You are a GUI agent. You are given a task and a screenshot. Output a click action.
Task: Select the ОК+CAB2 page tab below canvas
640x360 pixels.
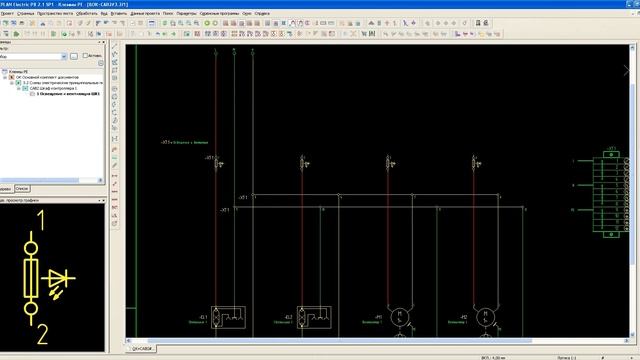pyautogui.click(x=142, y=349)
